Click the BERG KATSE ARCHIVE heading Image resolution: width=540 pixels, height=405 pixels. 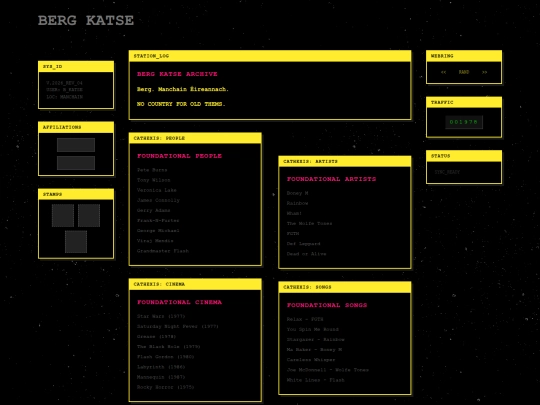point(177,74)
